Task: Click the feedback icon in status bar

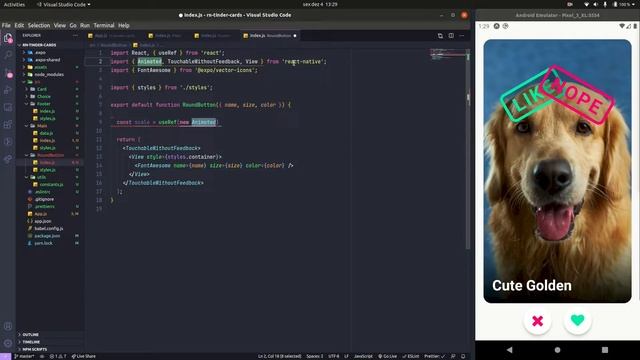Action: click(x=453, y=356)
